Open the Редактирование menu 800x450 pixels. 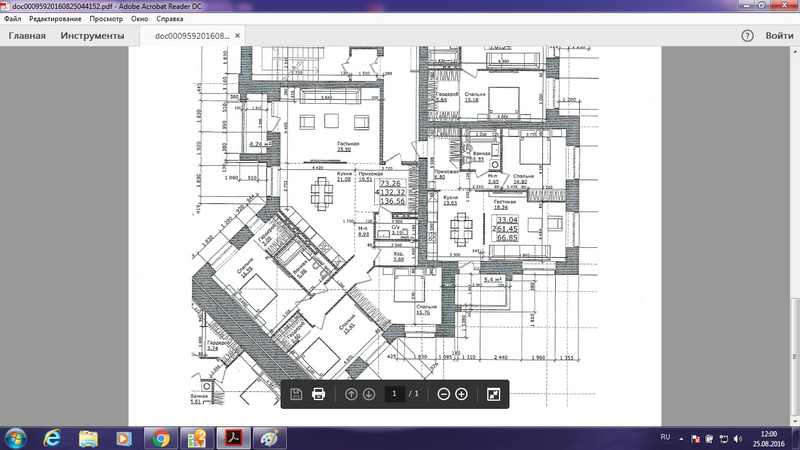[56, 18]
